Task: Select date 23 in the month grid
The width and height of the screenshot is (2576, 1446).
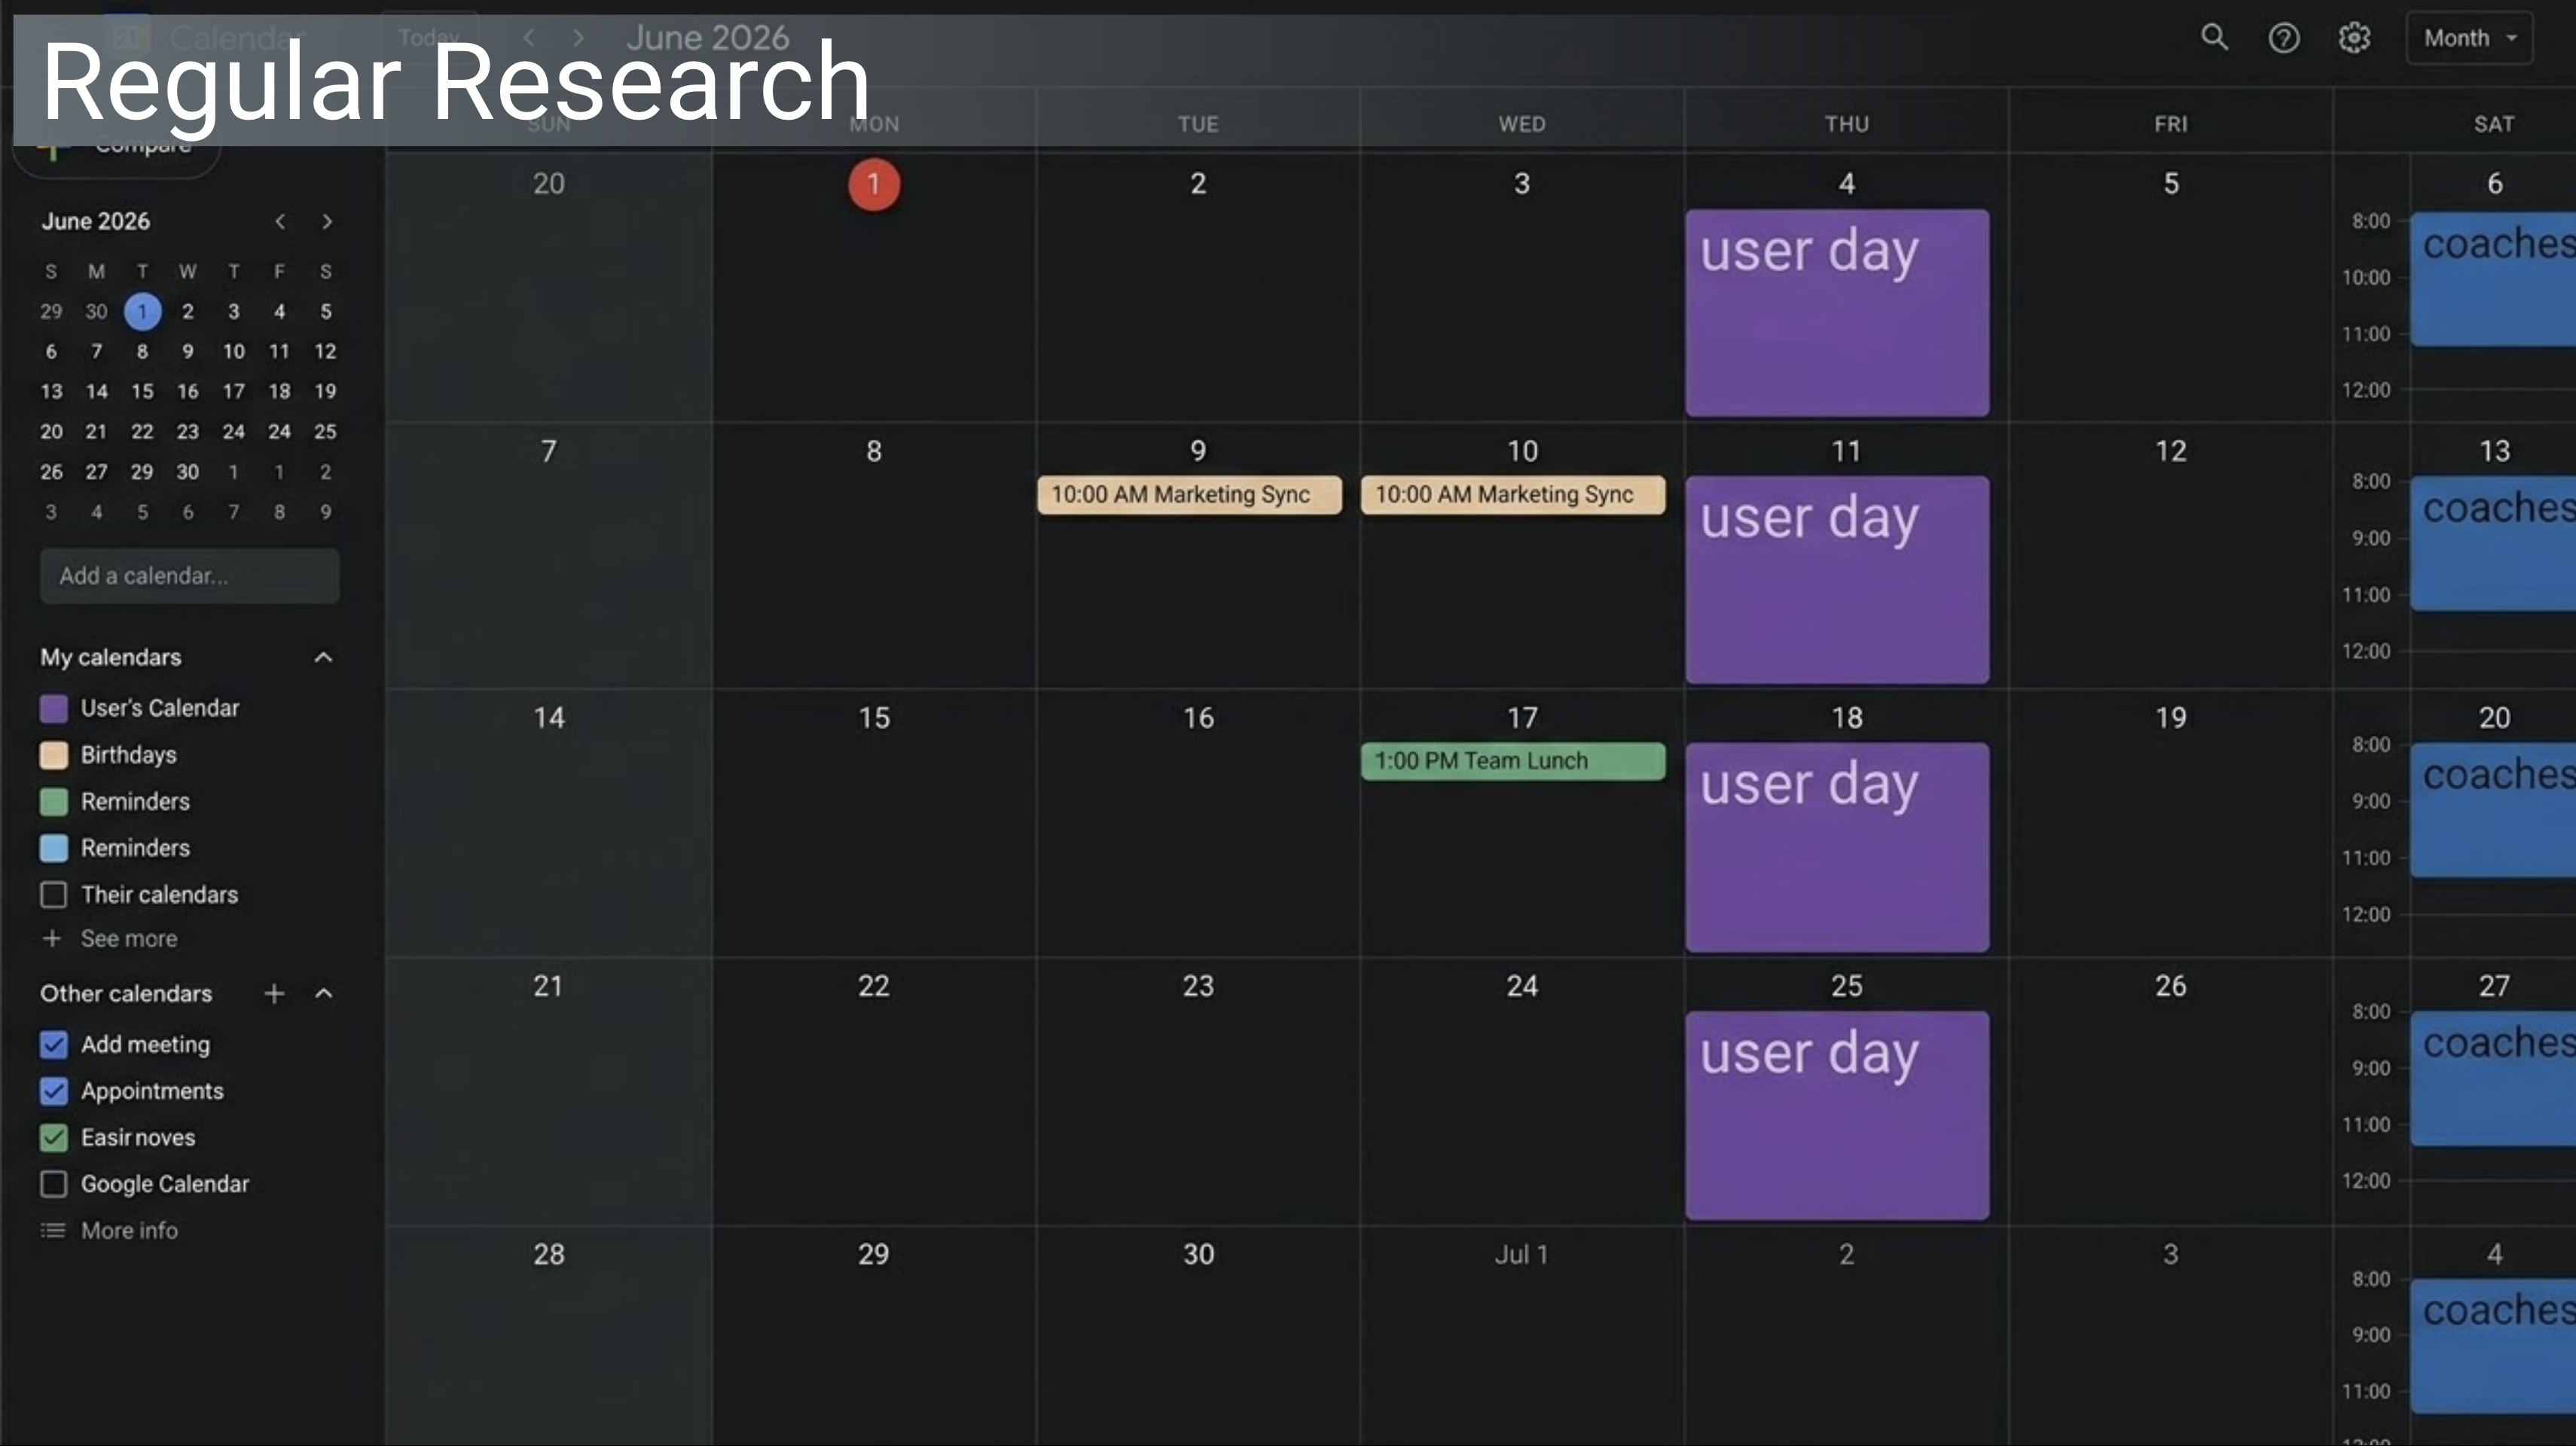Action: [x=1198, y=986]
